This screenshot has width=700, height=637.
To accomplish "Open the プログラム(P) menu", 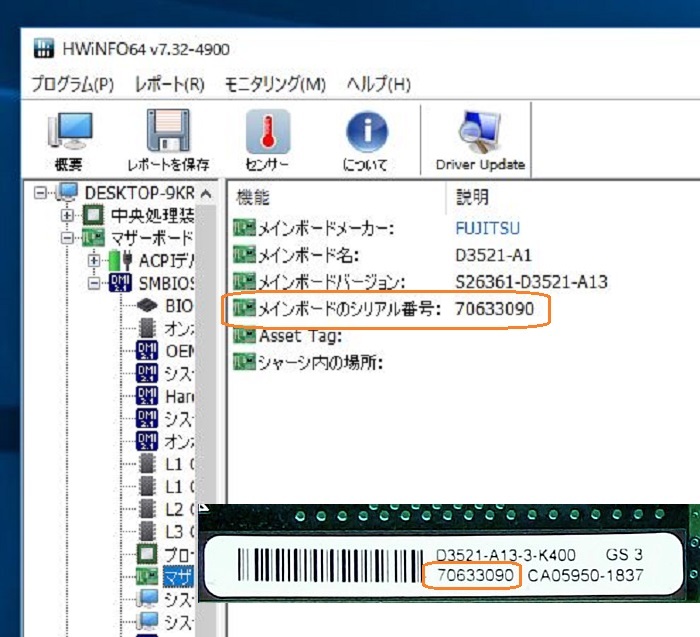I will point(73,84).
